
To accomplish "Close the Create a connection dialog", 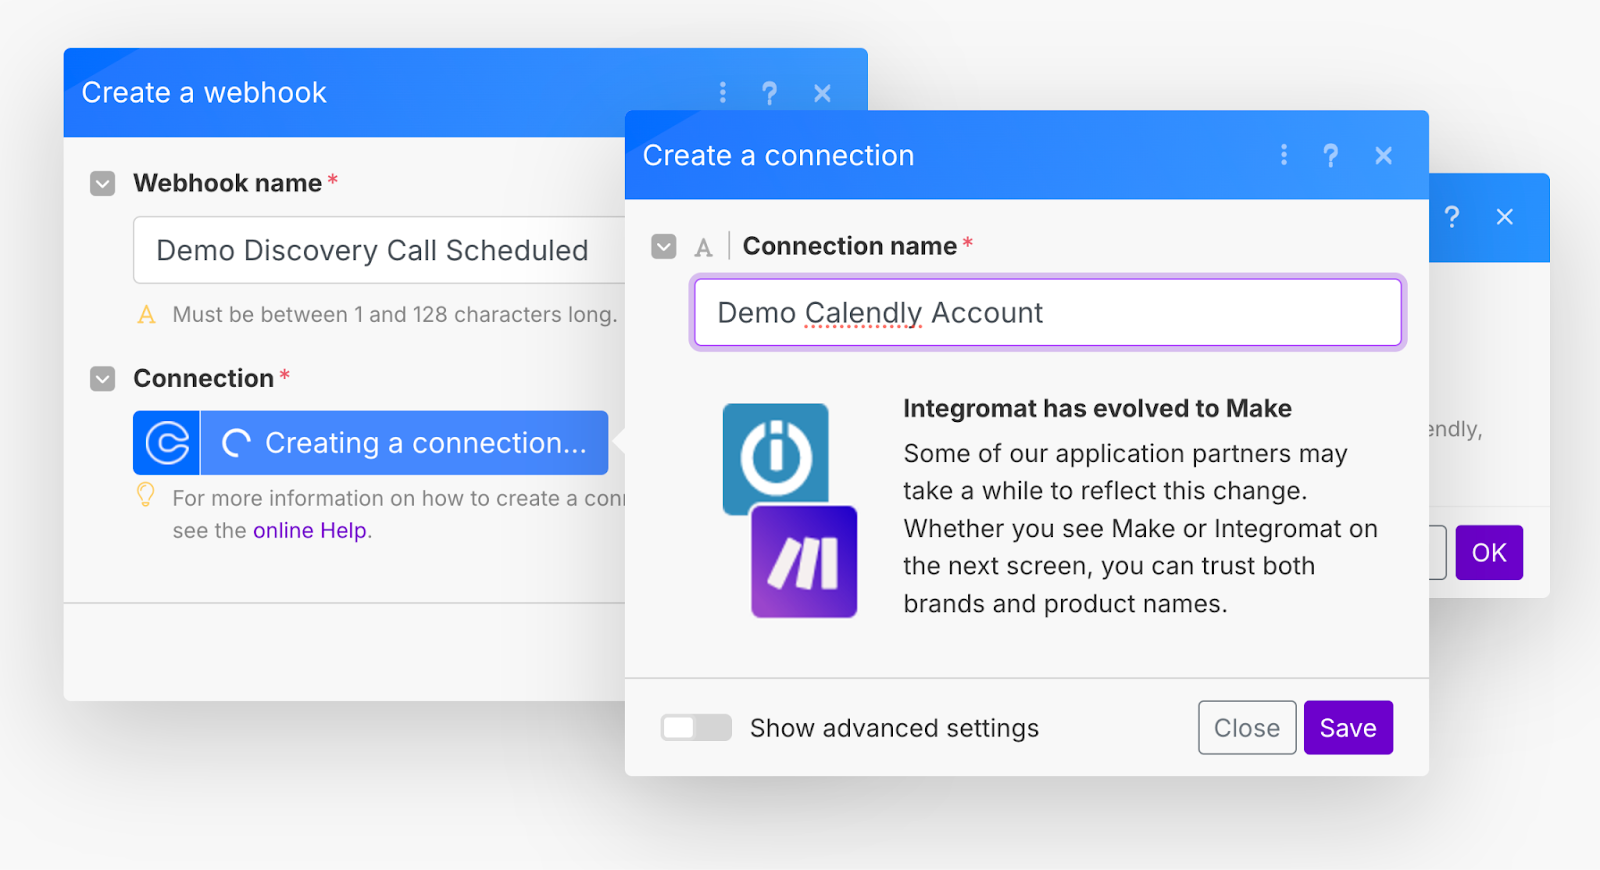I will click(x=1383, y=155).
